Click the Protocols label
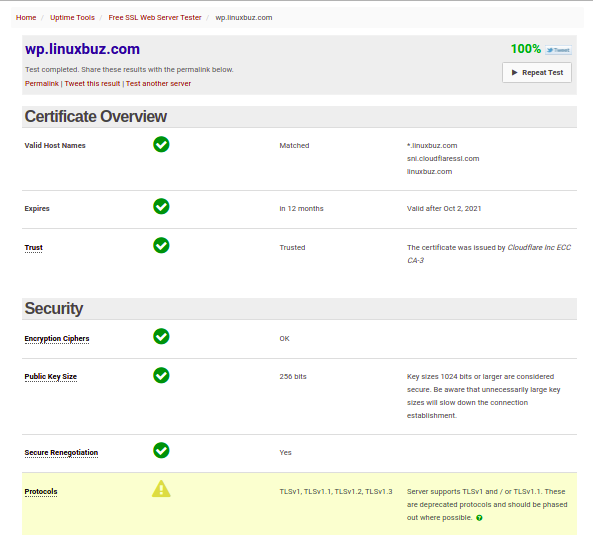 pyautogui.click(x=41, y=492)
